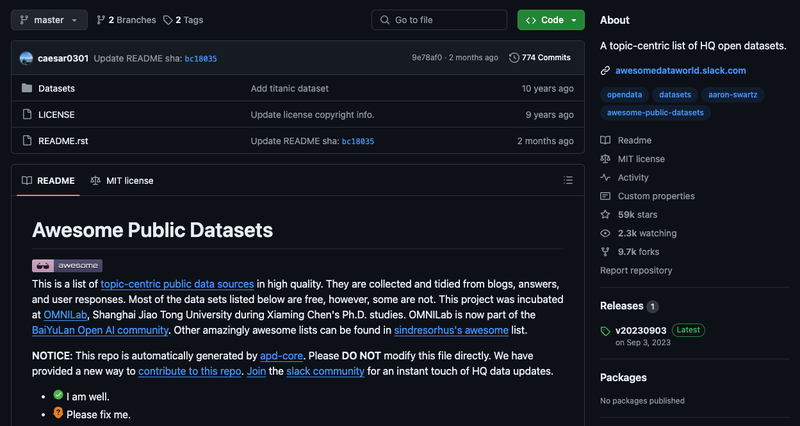Open the LICENSE file
The width and height of the screenshot is (800, 426).
point(57,115)
